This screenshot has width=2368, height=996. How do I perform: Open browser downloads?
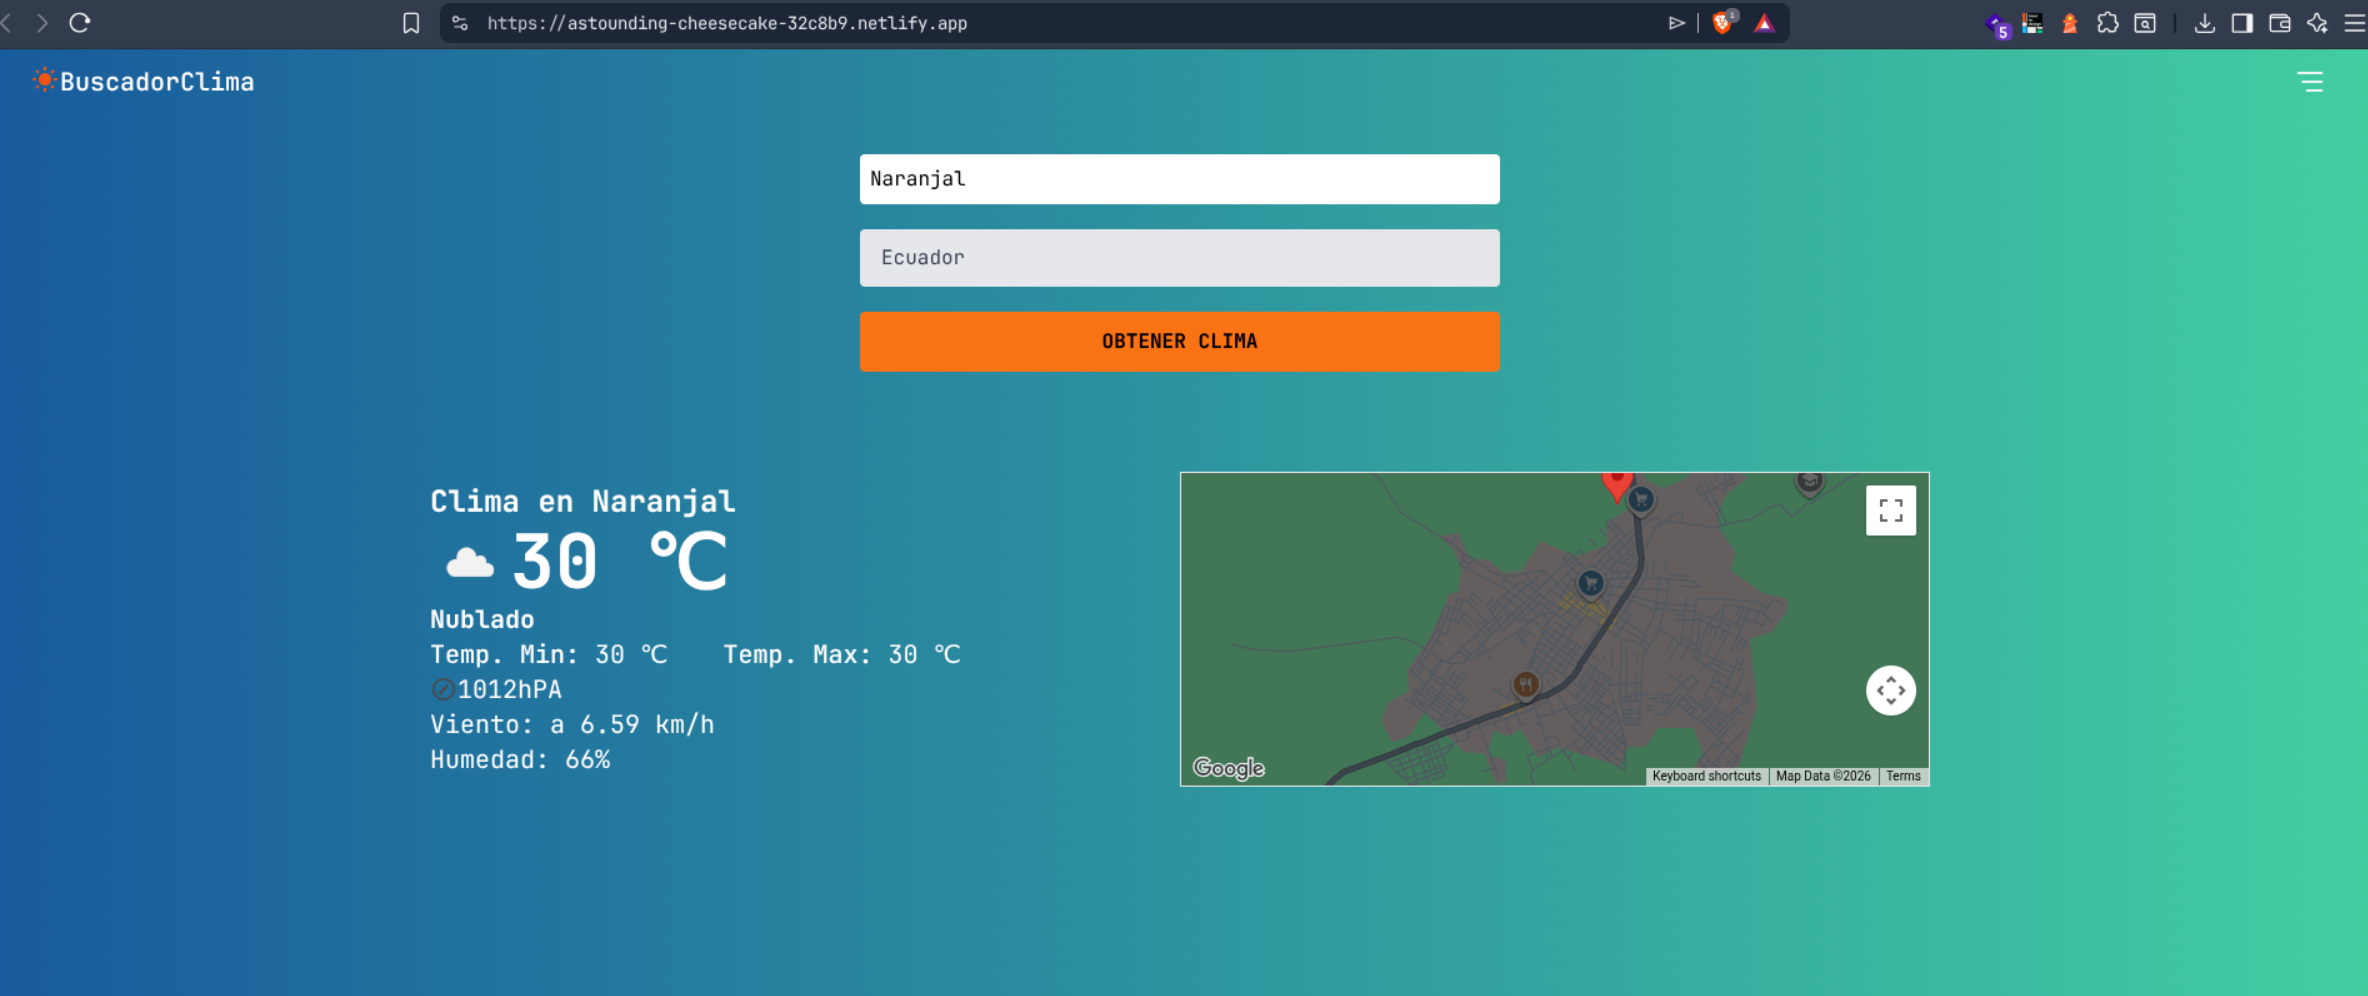coord(2204,23)
